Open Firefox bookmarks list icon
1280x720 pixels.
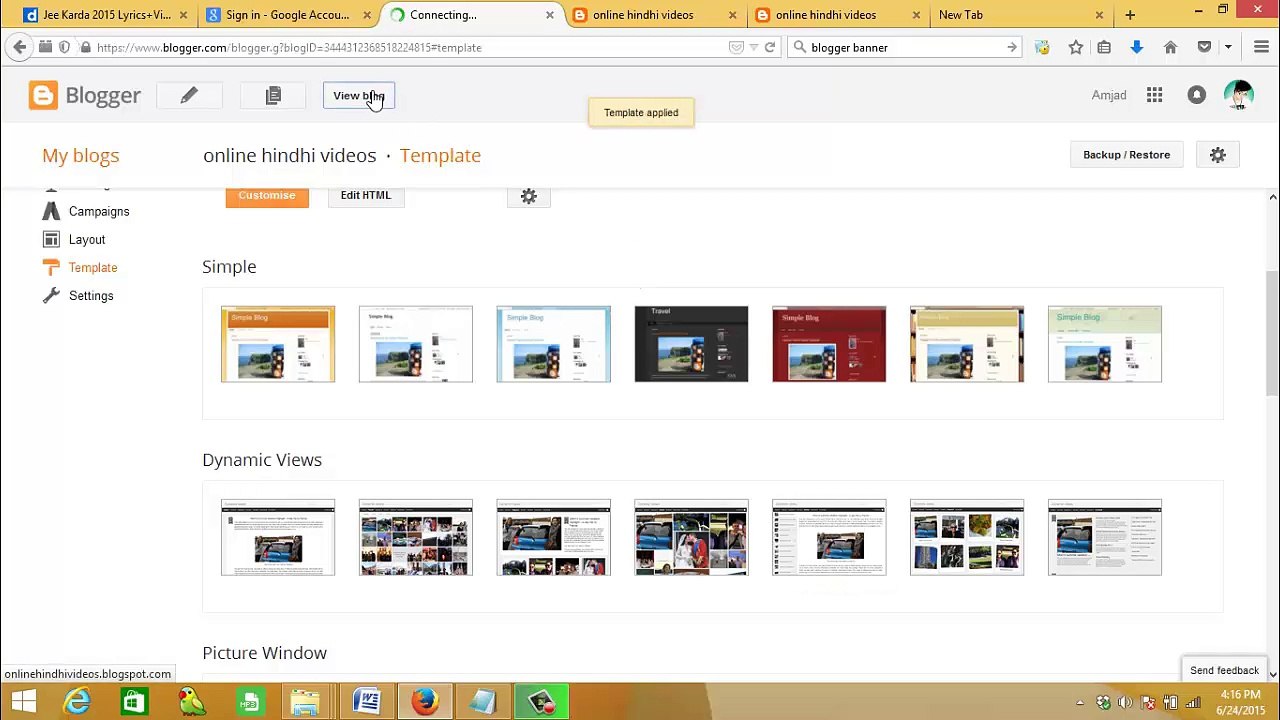[1104, 47]
